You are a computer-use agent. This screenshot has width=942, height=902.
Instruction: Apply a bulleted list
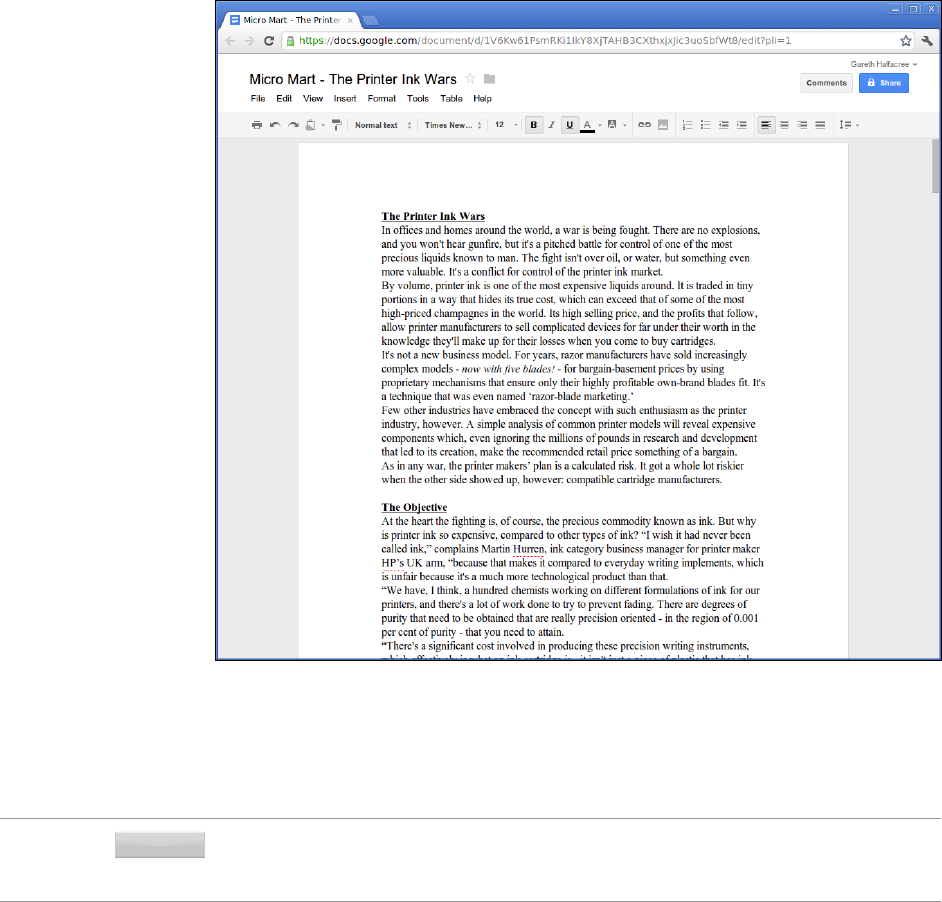[x=706, y=125]
